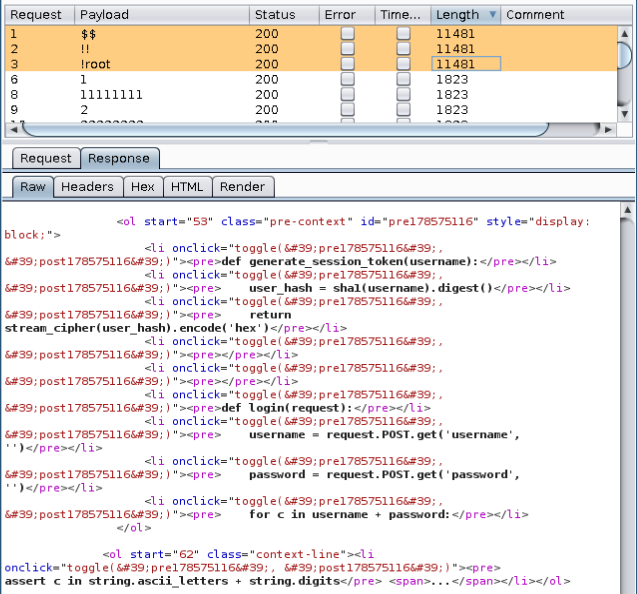Viewport: 637px width, 594px height.
Task: Toggle Timeout checkbox for payload !!
Action: click(403, 48)
